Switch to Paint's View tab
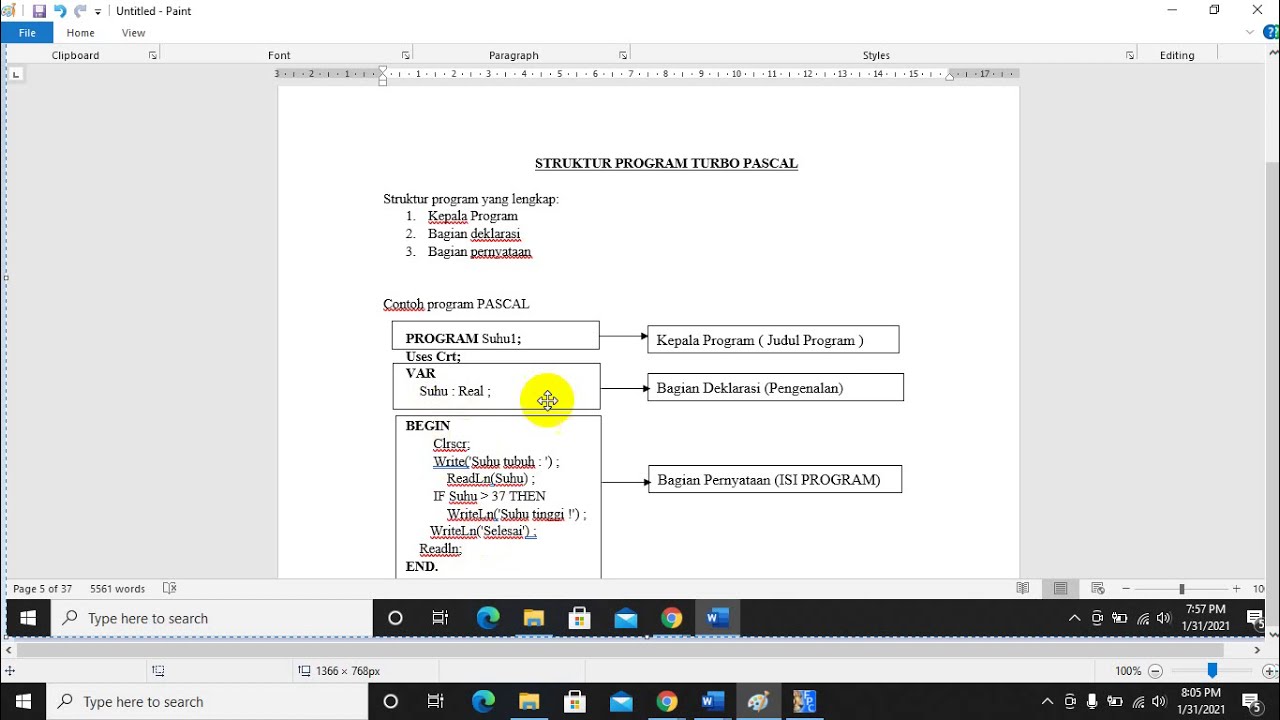 (134, 33)
